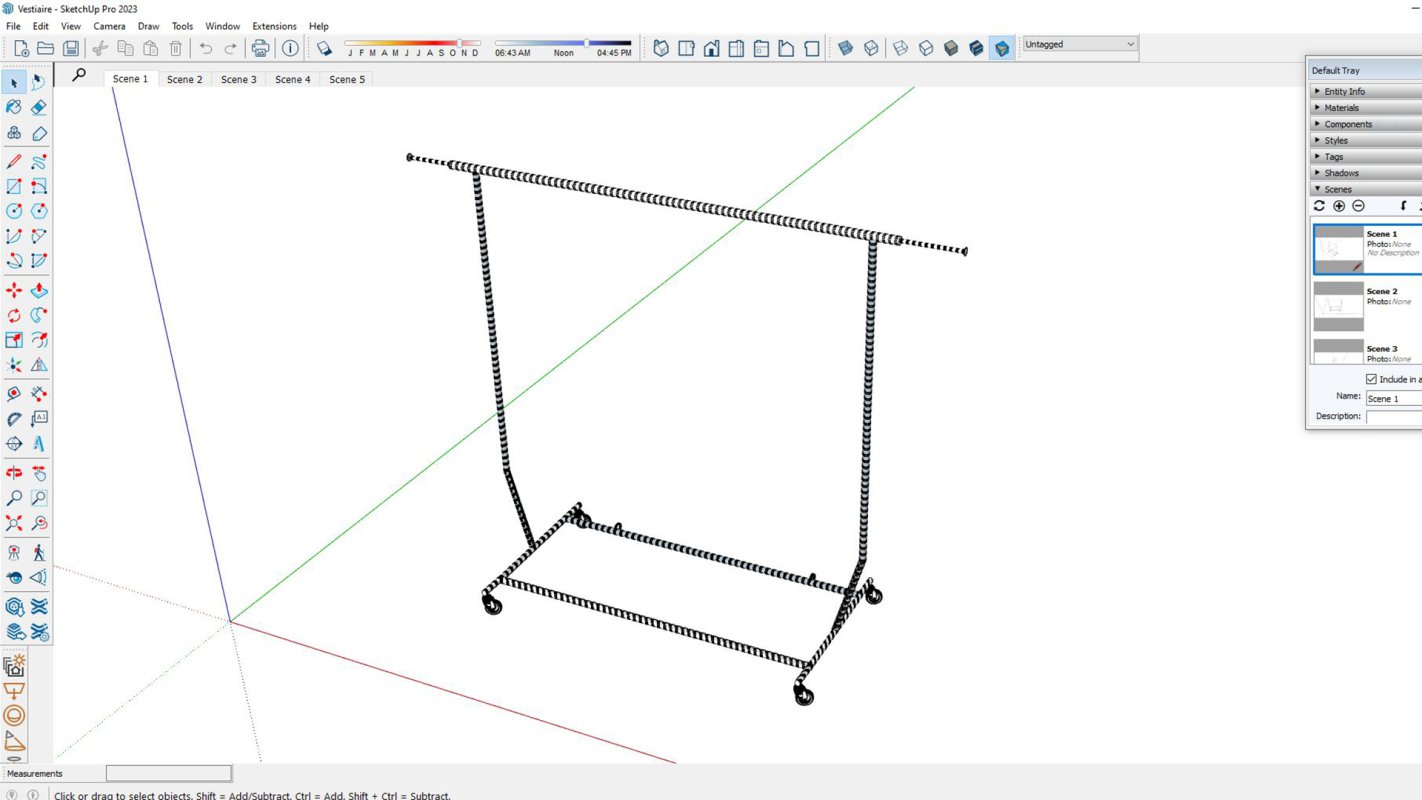The width and height of the screenshot is (1422, 800).
Task: Open Model Info from the toolbar
Action: coord(290,48)
